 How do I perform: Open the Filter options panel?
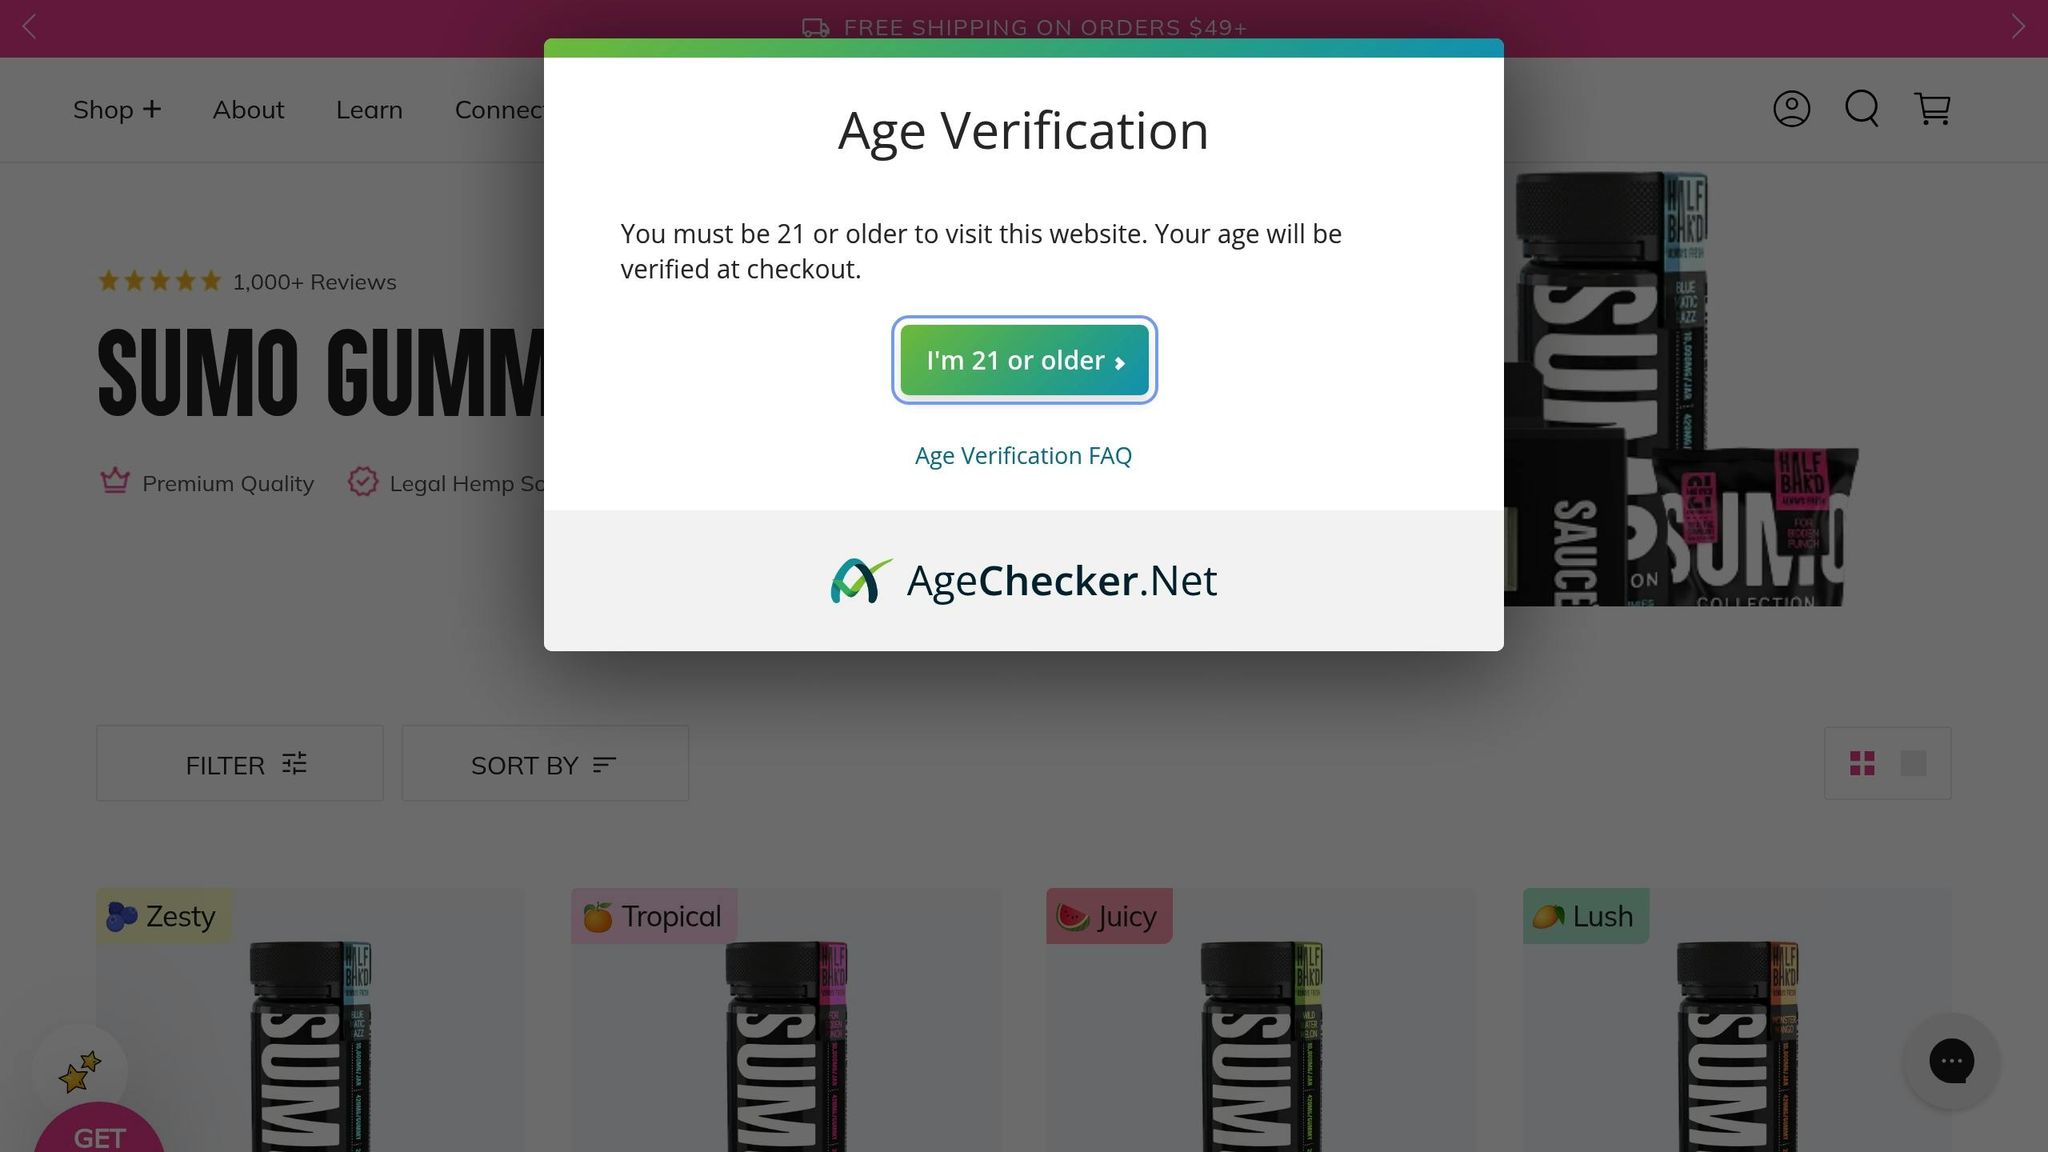(240, 764)
